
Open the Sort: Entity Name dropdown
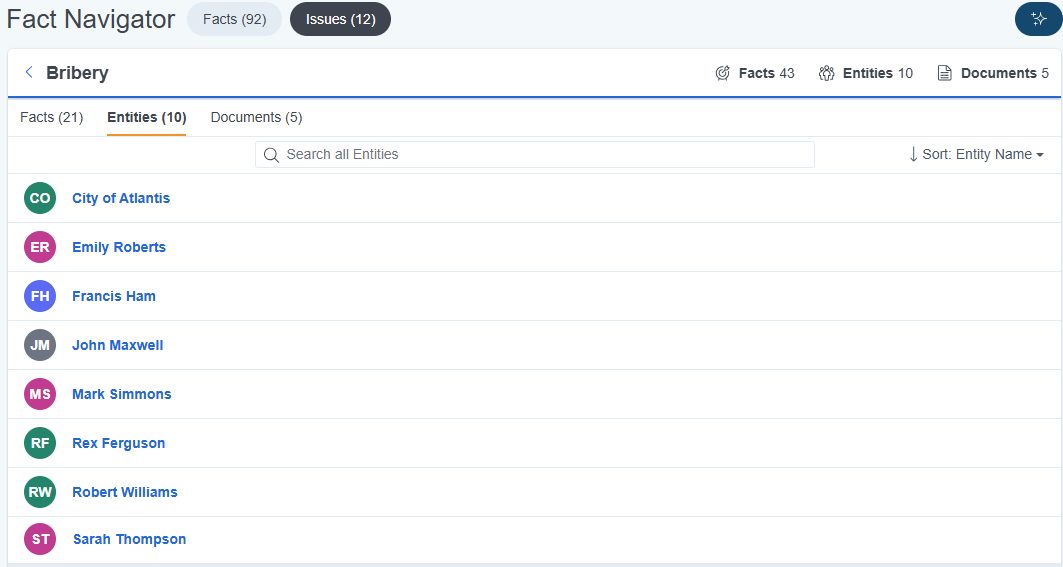click(983, 154)
